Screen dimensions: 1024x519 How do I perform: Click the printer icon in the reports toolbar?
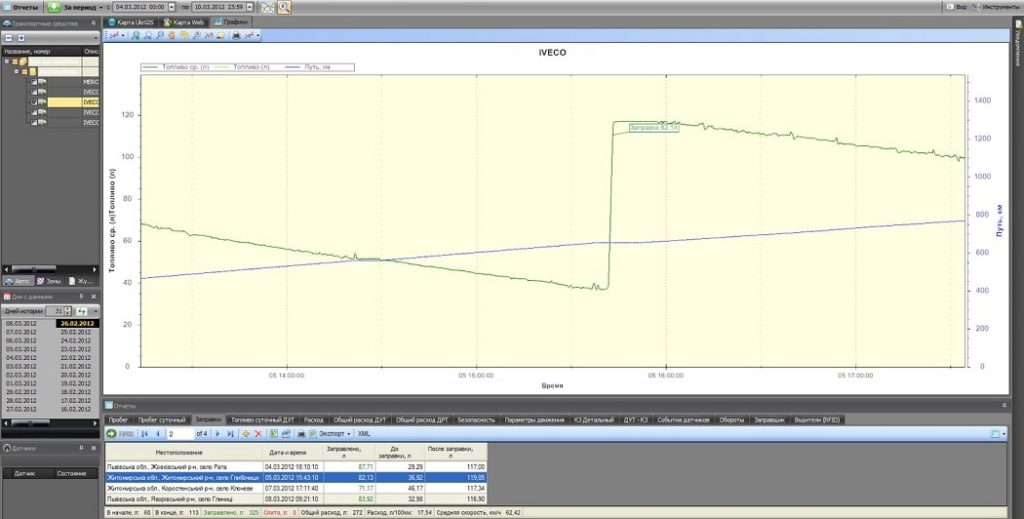click(x=301, y=433)
